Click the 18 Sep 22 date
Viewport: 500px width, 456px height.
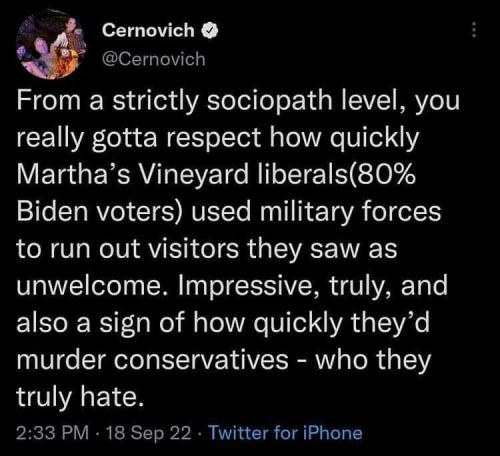[x=149, y=433]
